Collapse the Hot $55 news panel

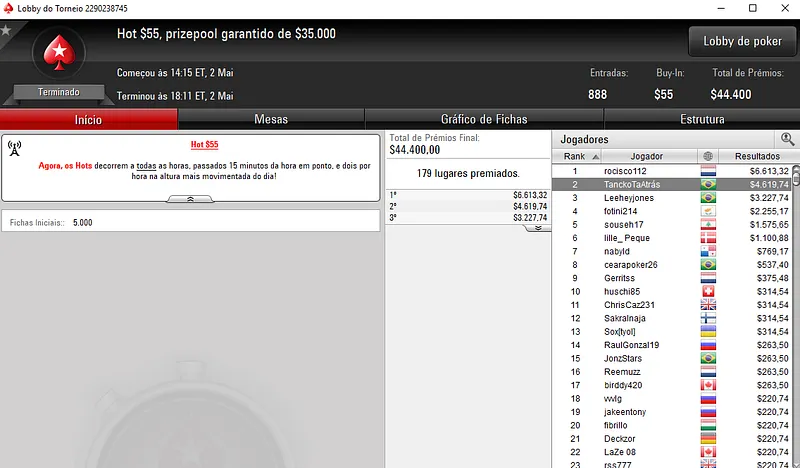(x=190, y=199)
